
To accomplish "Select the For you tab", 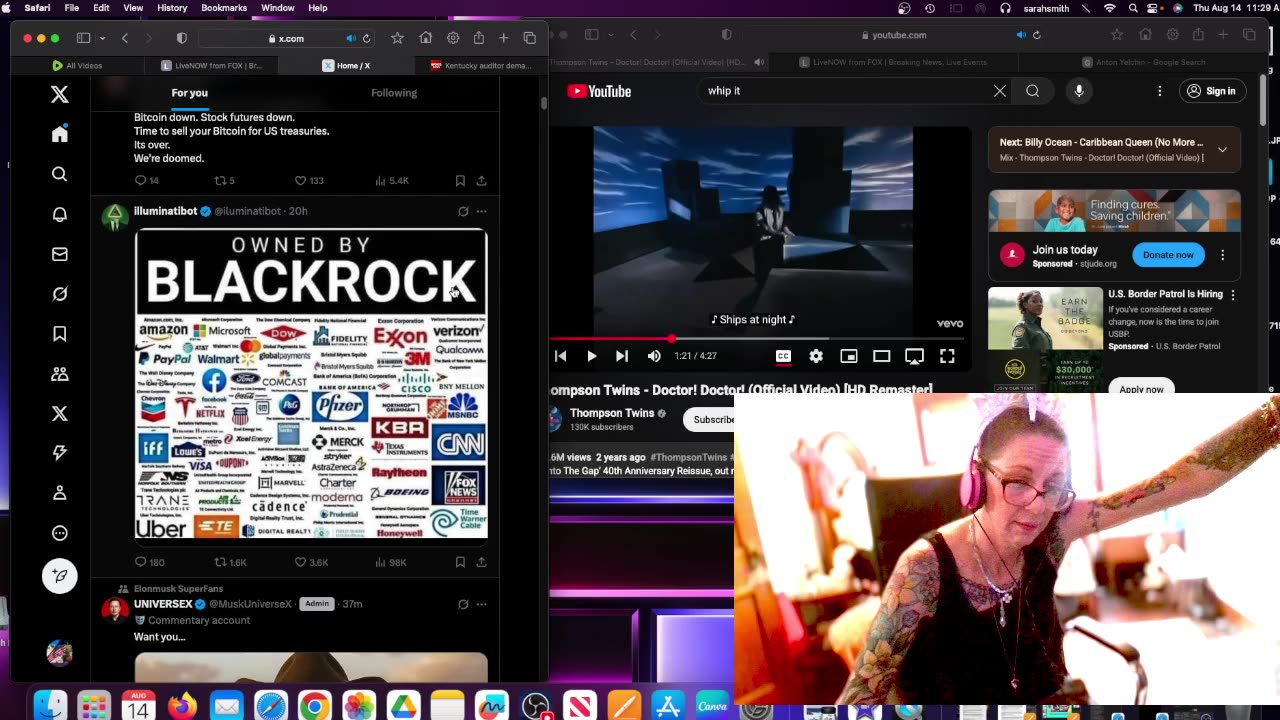I will tap(189, 93).
